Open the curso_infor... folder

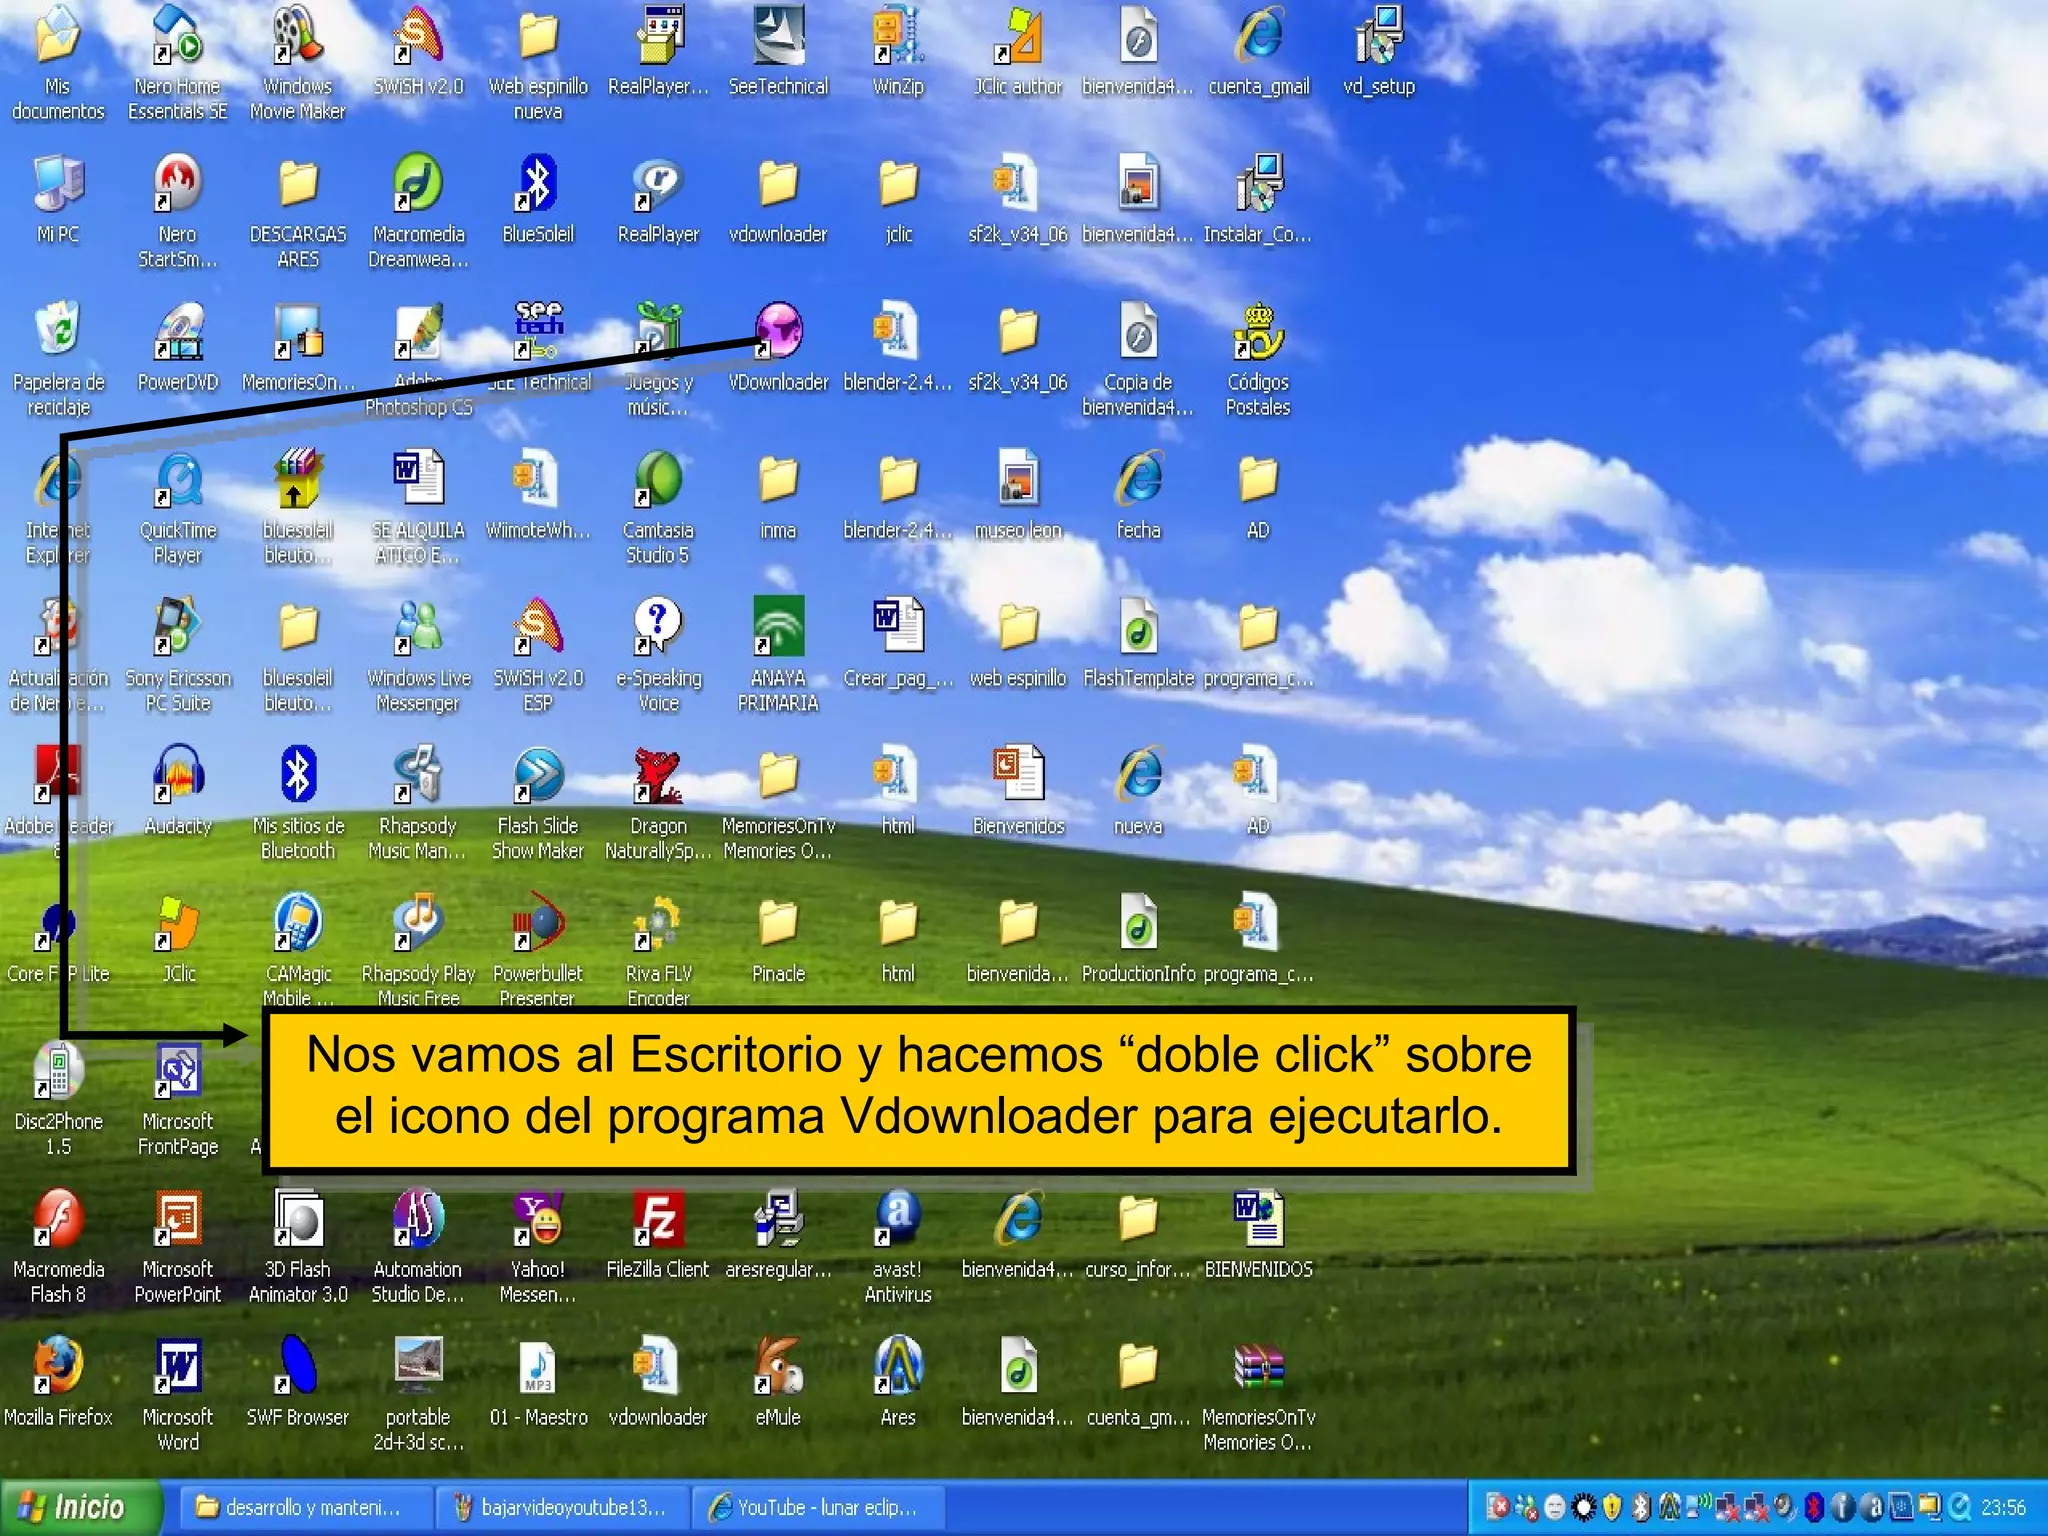point(1138,1218)
